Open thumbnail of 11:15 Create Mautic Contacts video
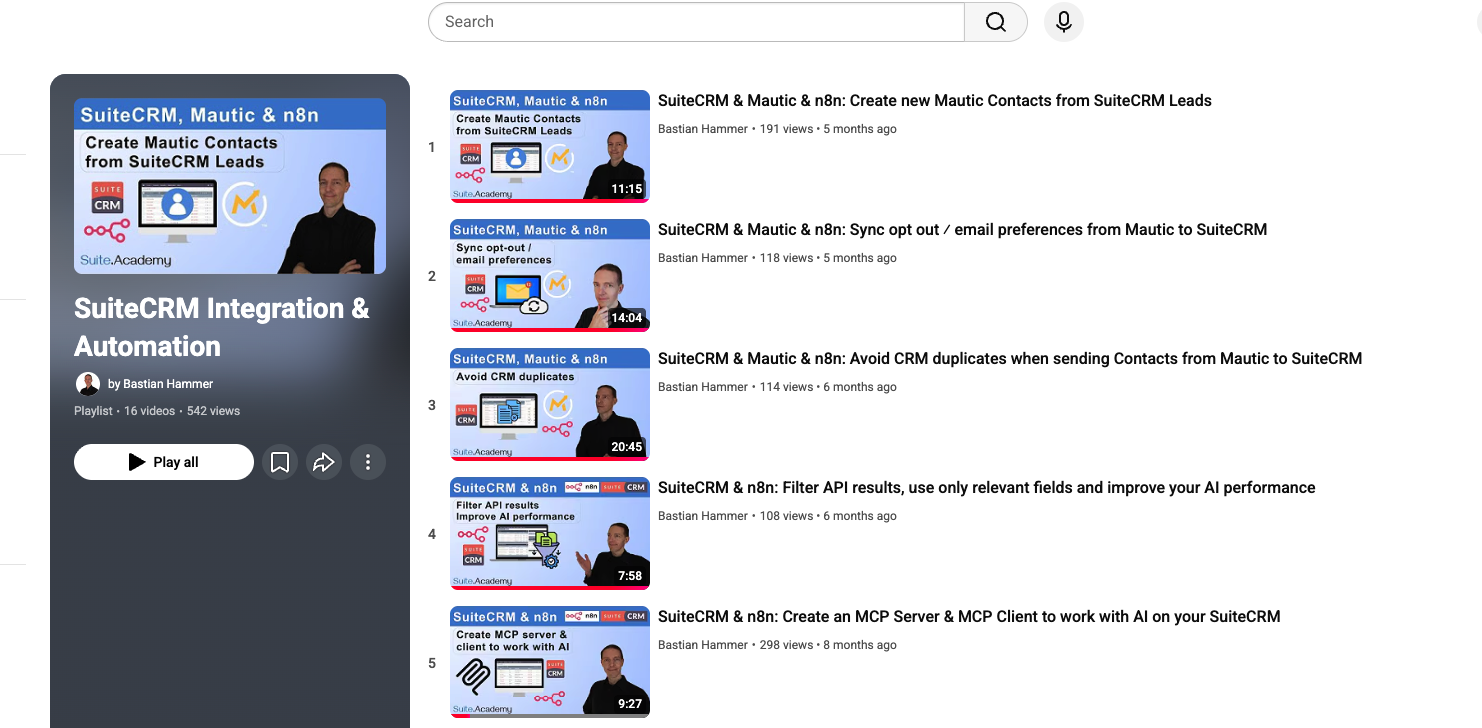This screenshot has width=1482, height=728. [550, 146]
